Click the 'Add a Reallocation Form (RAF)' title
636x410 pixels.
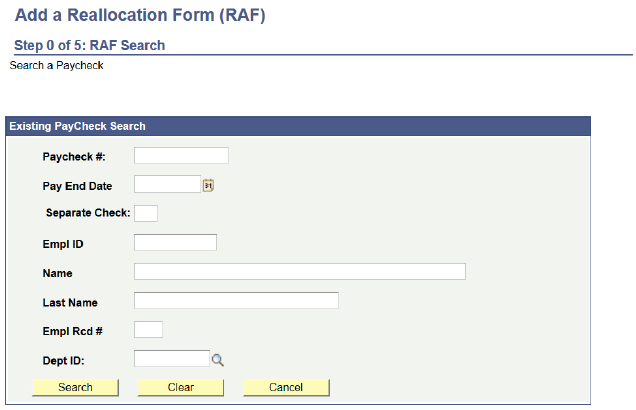point(140,15)
